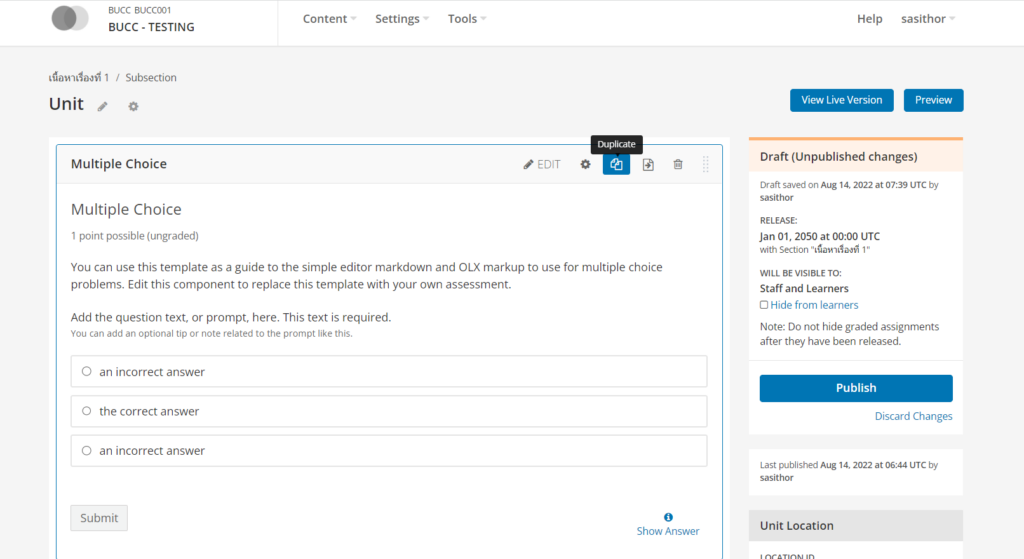Delete the Multiple Choice component
Viewport: 1024px width, 559px height.
678,164
